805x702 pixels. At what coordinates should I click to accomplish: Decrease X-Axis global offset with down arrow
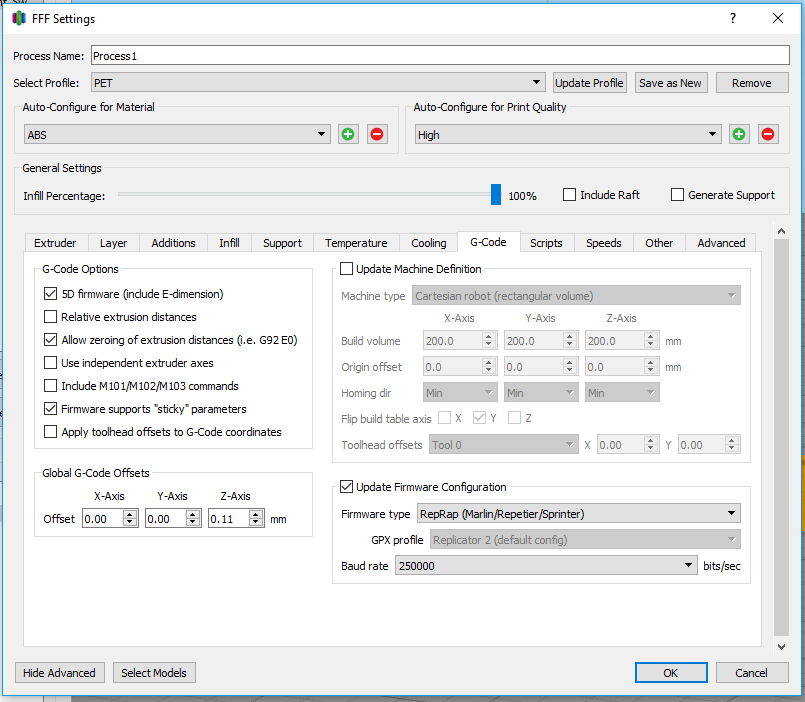[x=130, y=523]
